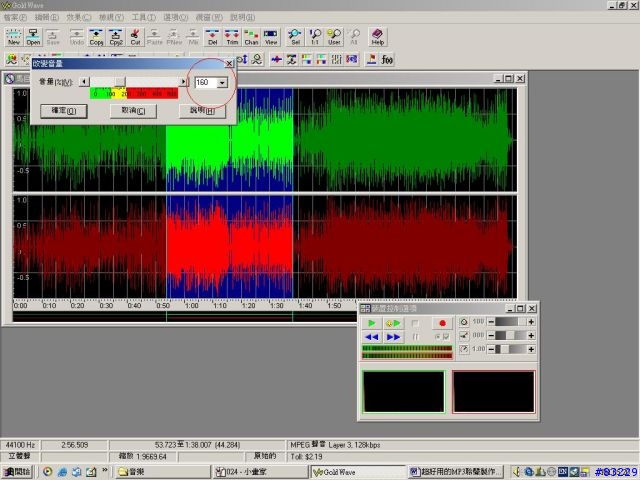This screenshot has height=480, width=640.
Task: Click the MPEG Layer 3, 128kbps status text
Action: [335, 445]
